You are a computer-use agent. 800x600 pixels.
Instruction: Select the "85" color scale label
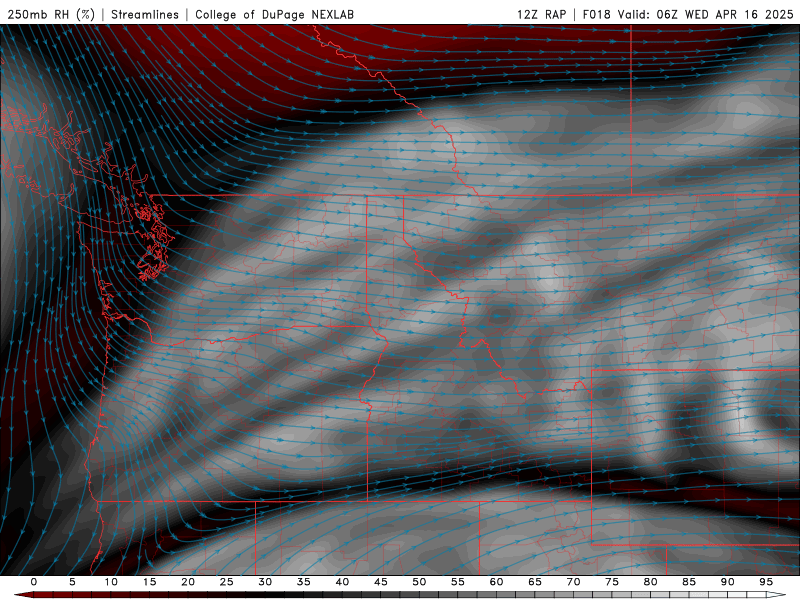(689, 582)
